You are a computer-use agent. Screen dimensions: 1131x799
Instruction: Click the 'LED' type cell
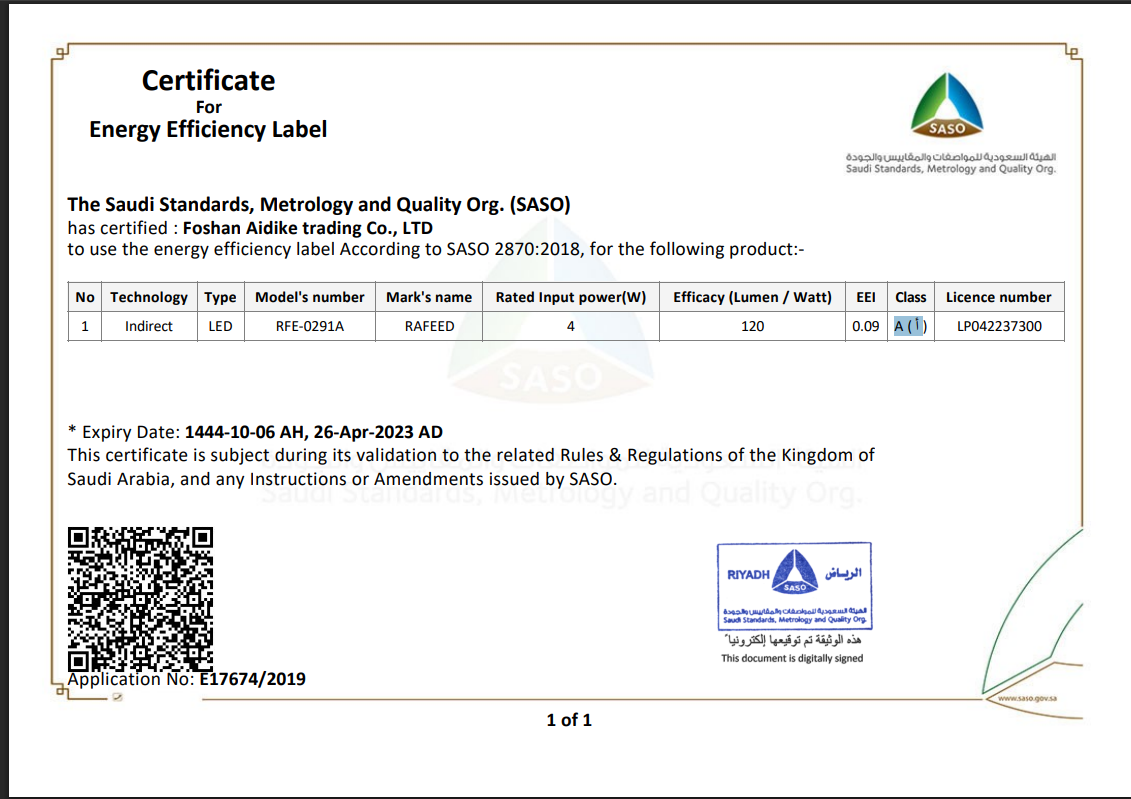click(220, 326)
